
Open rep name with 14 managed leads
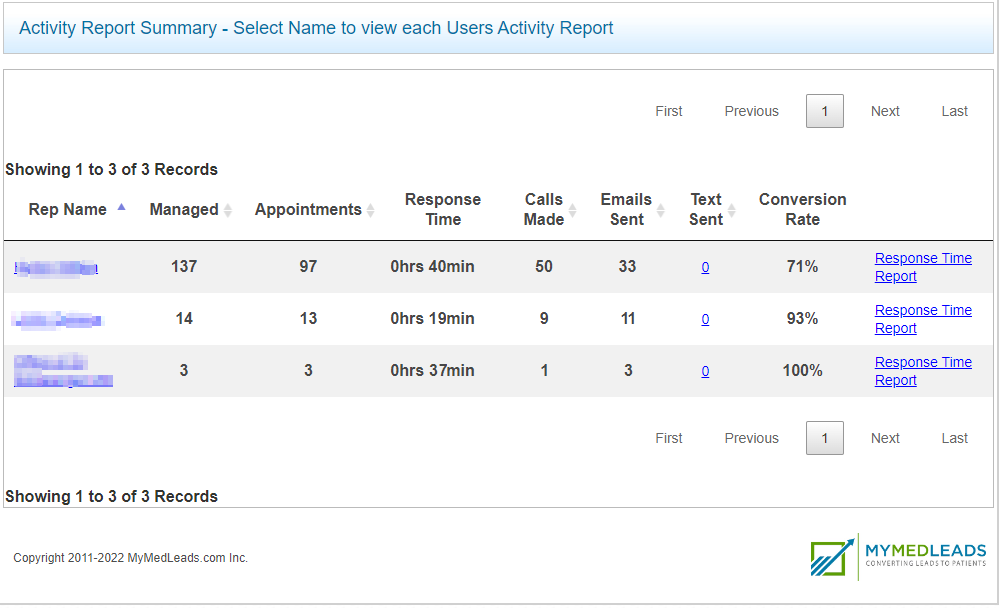[57, 320]
